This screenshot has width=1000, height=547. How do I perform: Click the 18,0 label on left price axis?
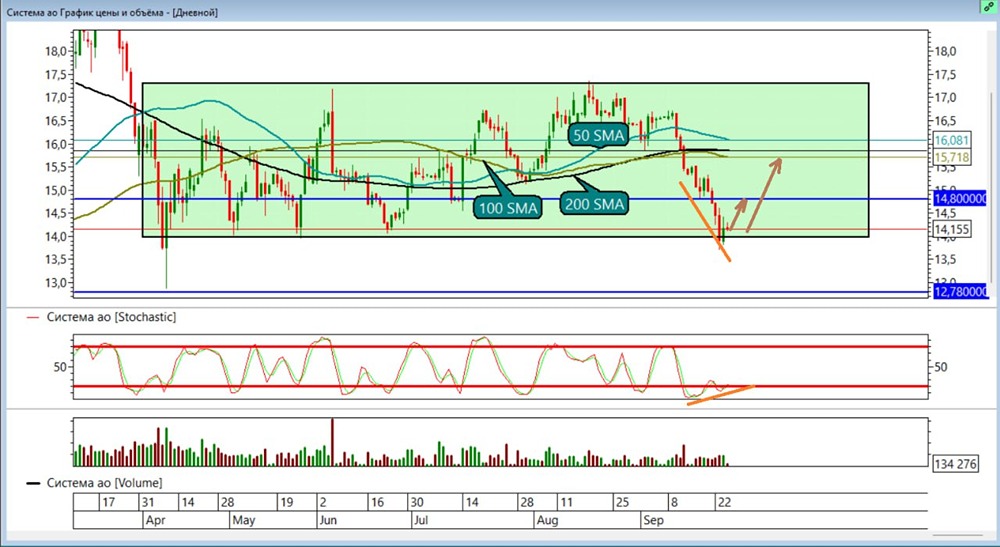[55, 51]
